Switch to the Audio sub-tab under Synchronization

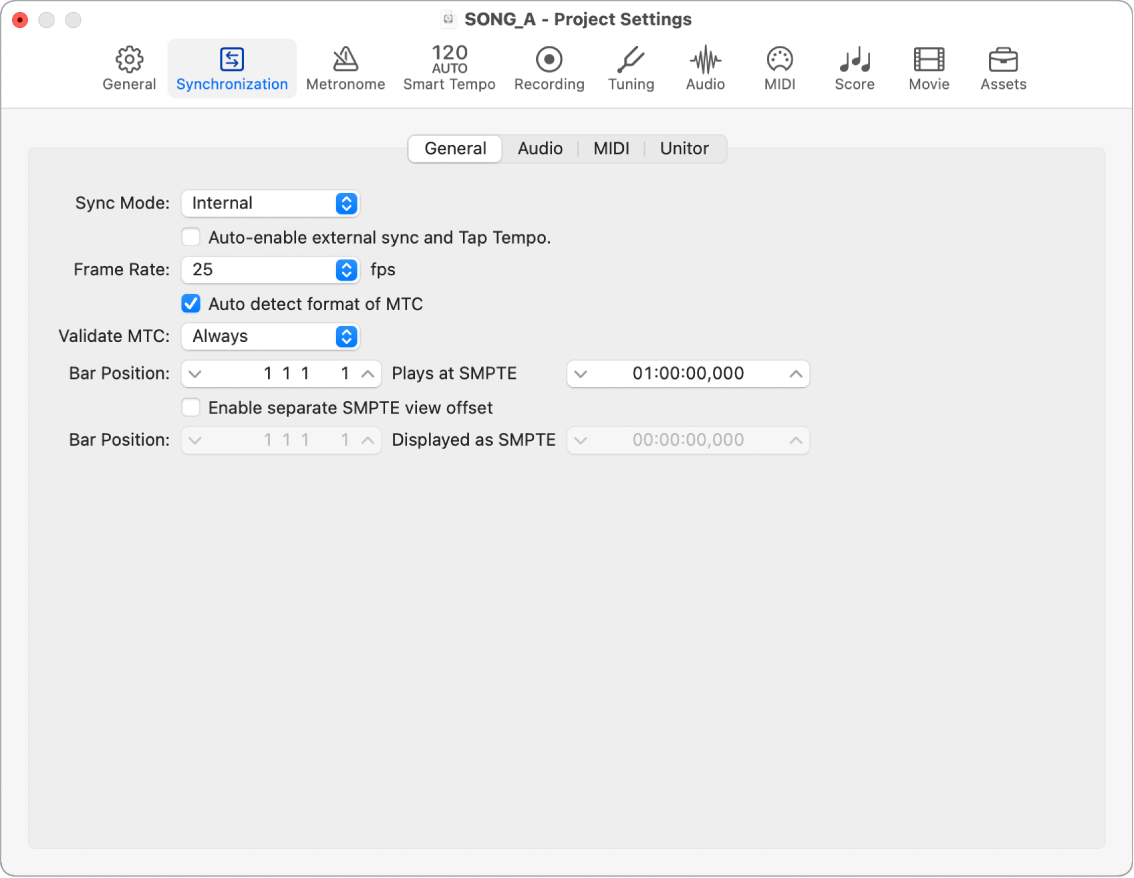[540, 149]
